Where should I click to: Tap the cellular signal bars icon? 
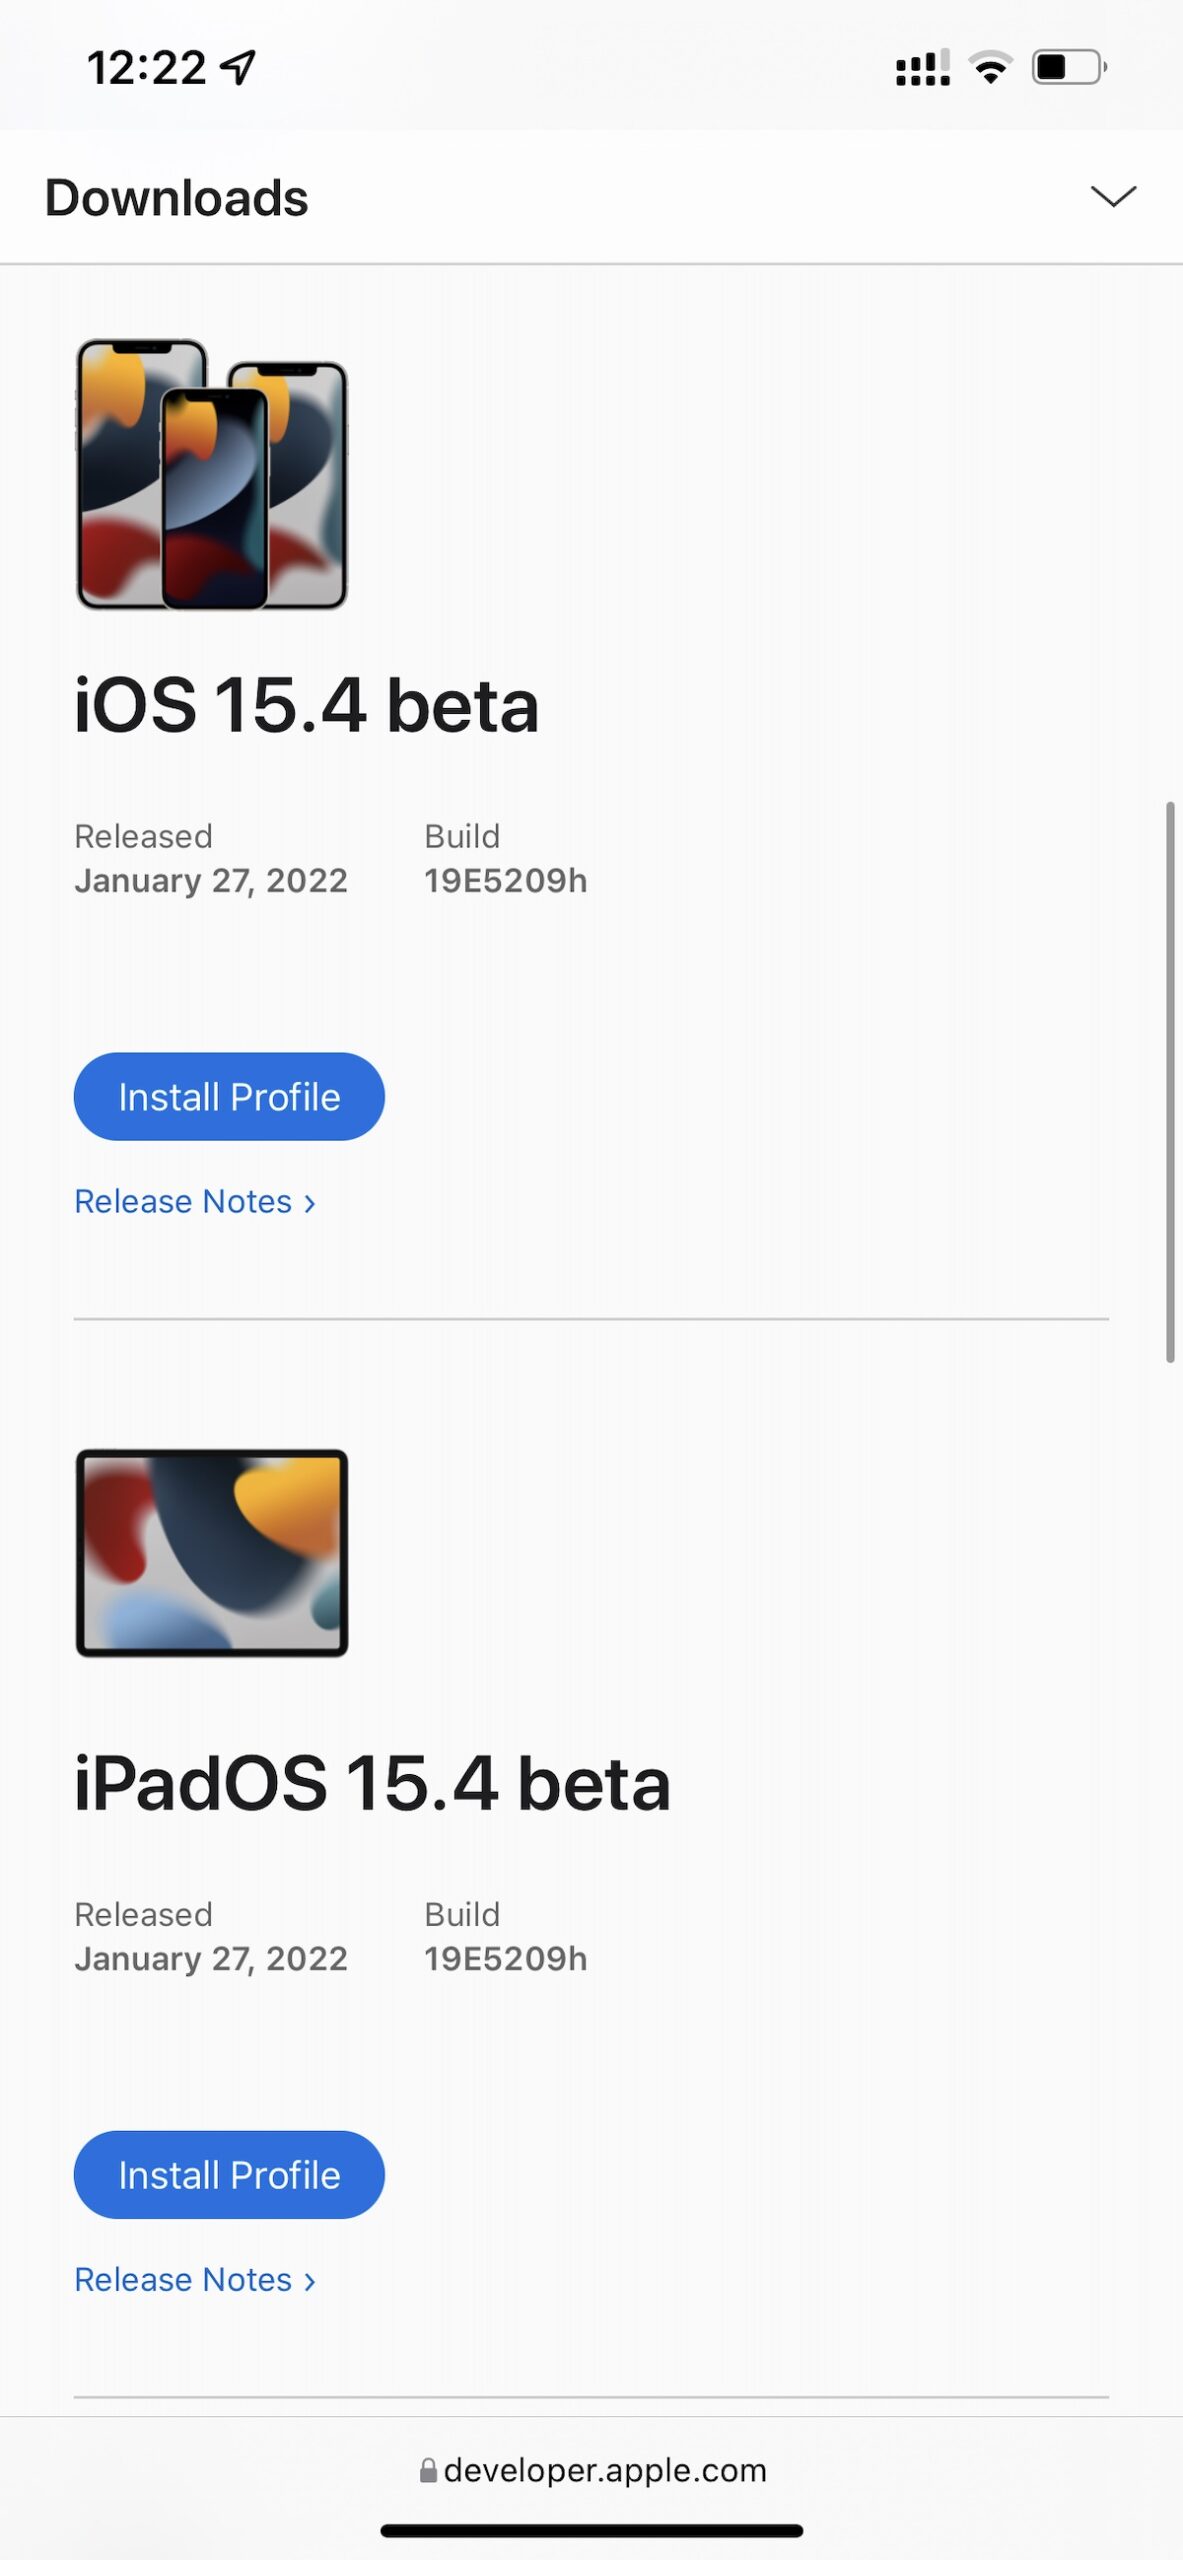click(923, 68)
